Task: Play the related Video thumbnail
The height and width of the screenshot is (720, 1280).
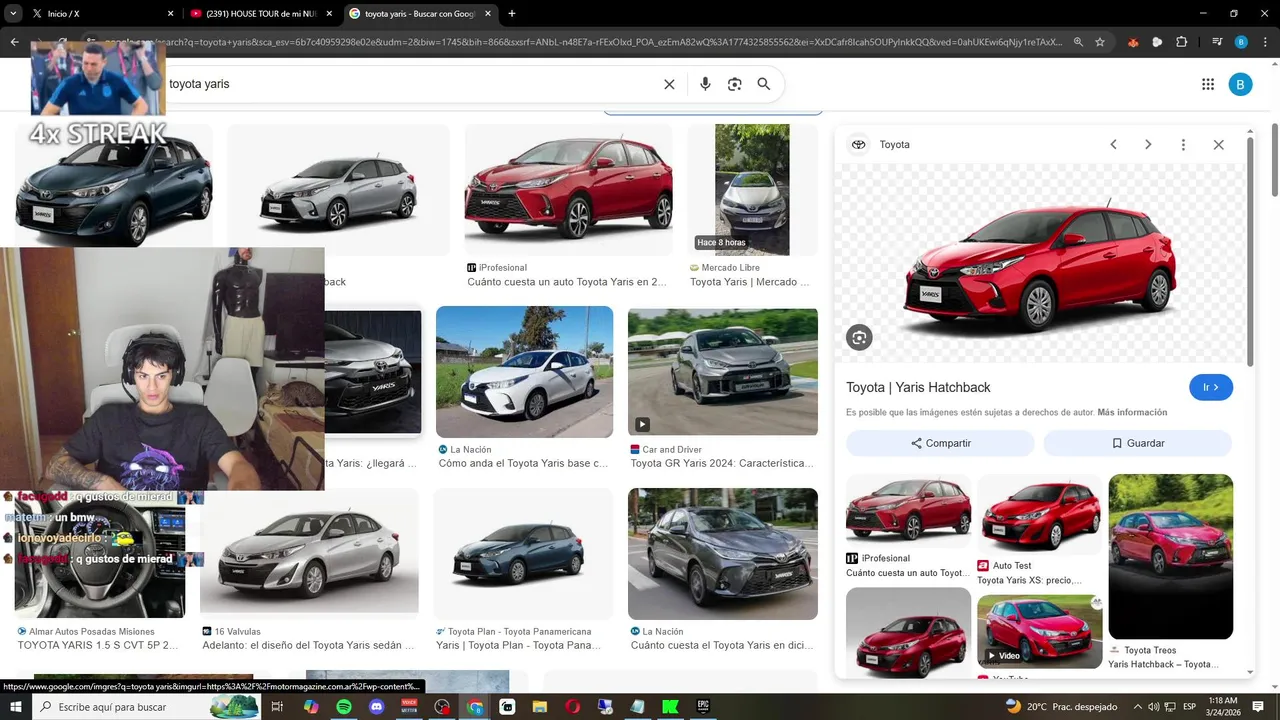Action: (x=1039, y=632)
